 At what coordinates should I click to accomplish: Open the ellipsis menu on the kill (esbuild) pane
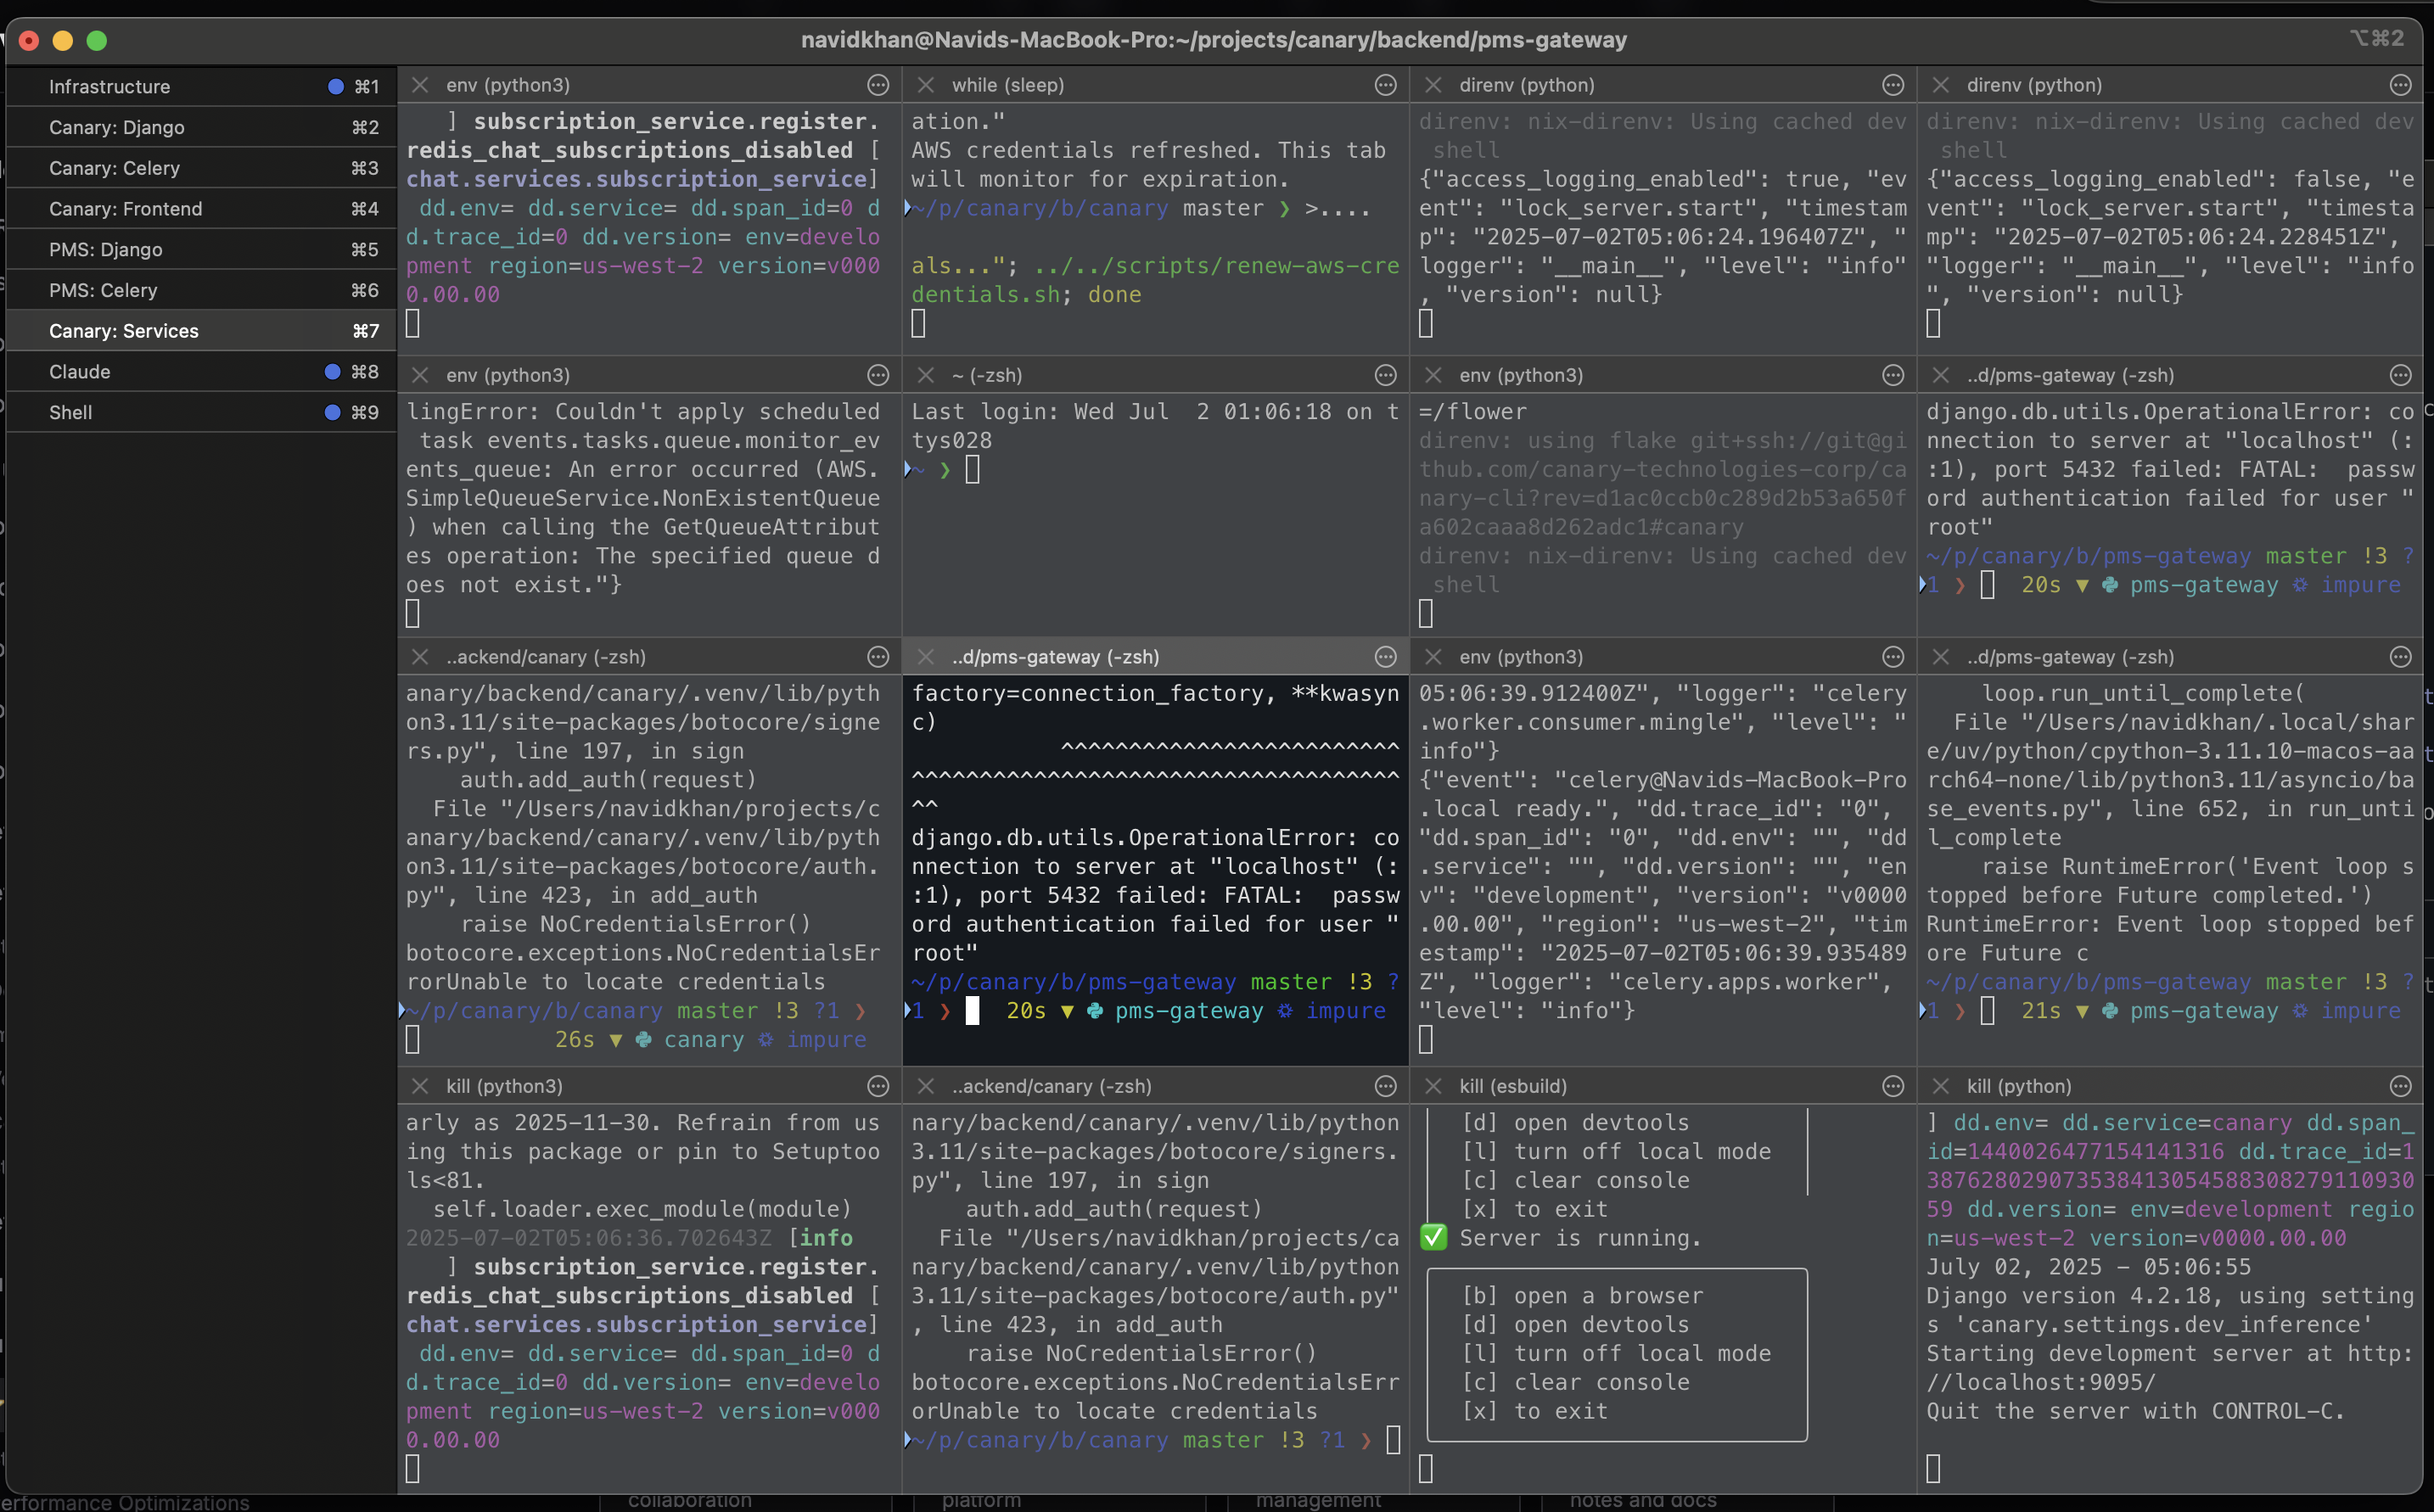[1893, 1086]
